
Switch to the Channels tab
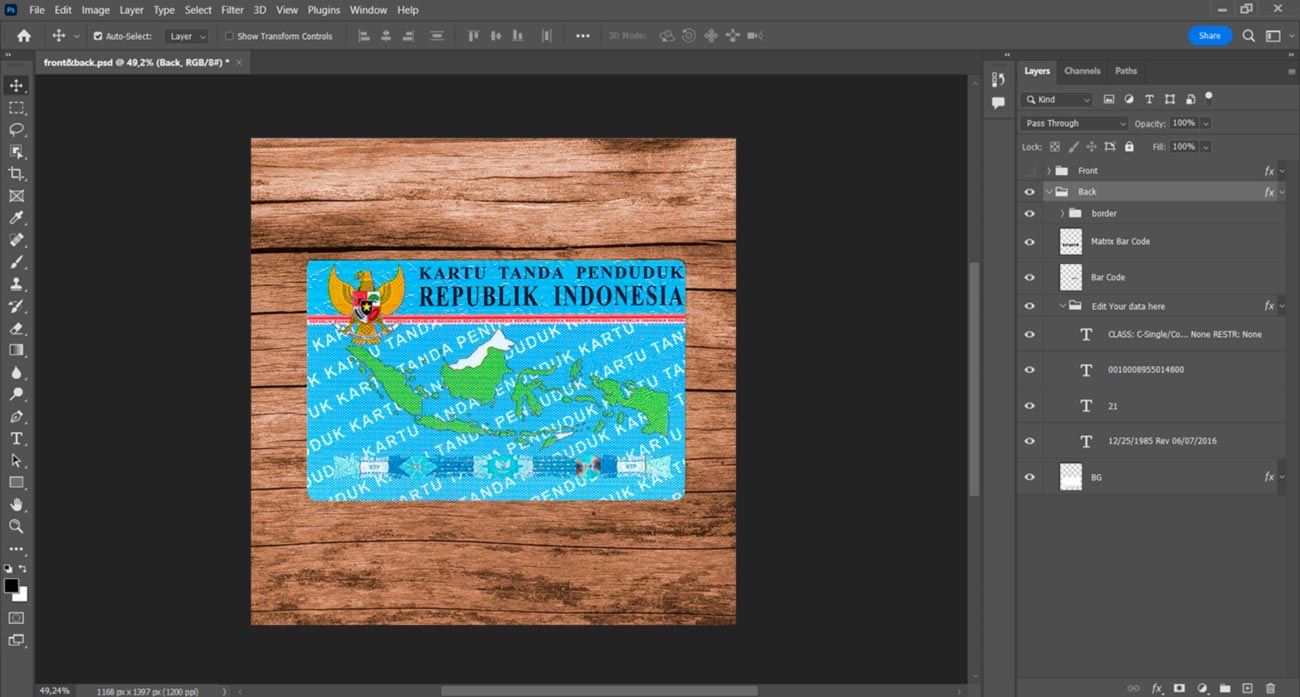click(x=1082, y=71)
